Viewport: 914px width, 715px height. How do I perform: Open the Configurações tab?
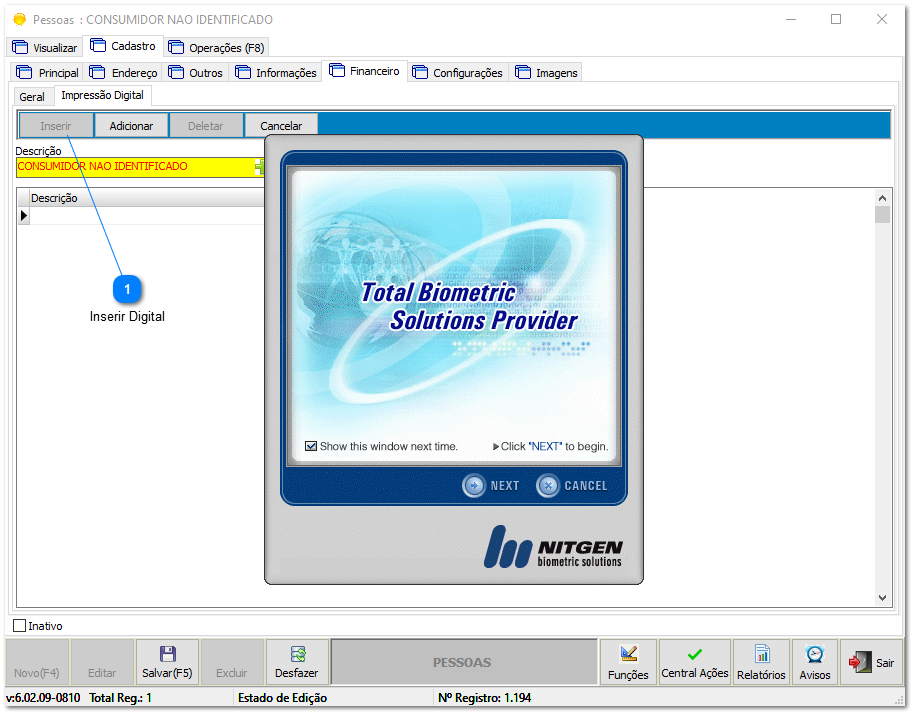pos(458,73)
